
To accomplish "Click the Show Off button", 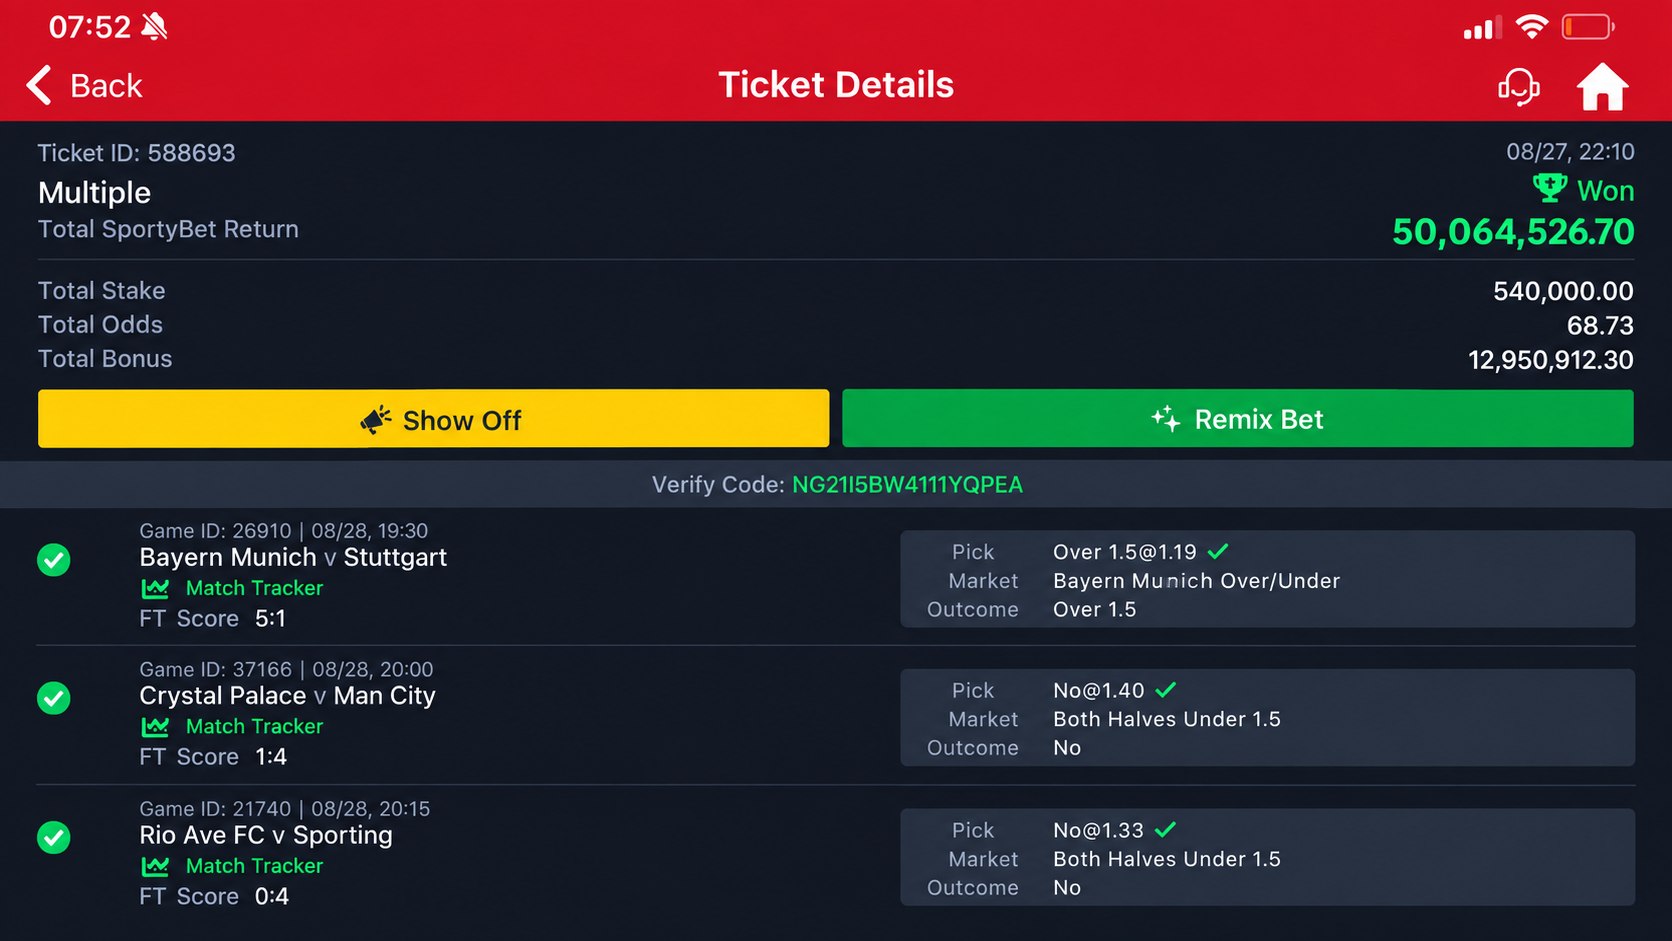I will tap(433, 418).
